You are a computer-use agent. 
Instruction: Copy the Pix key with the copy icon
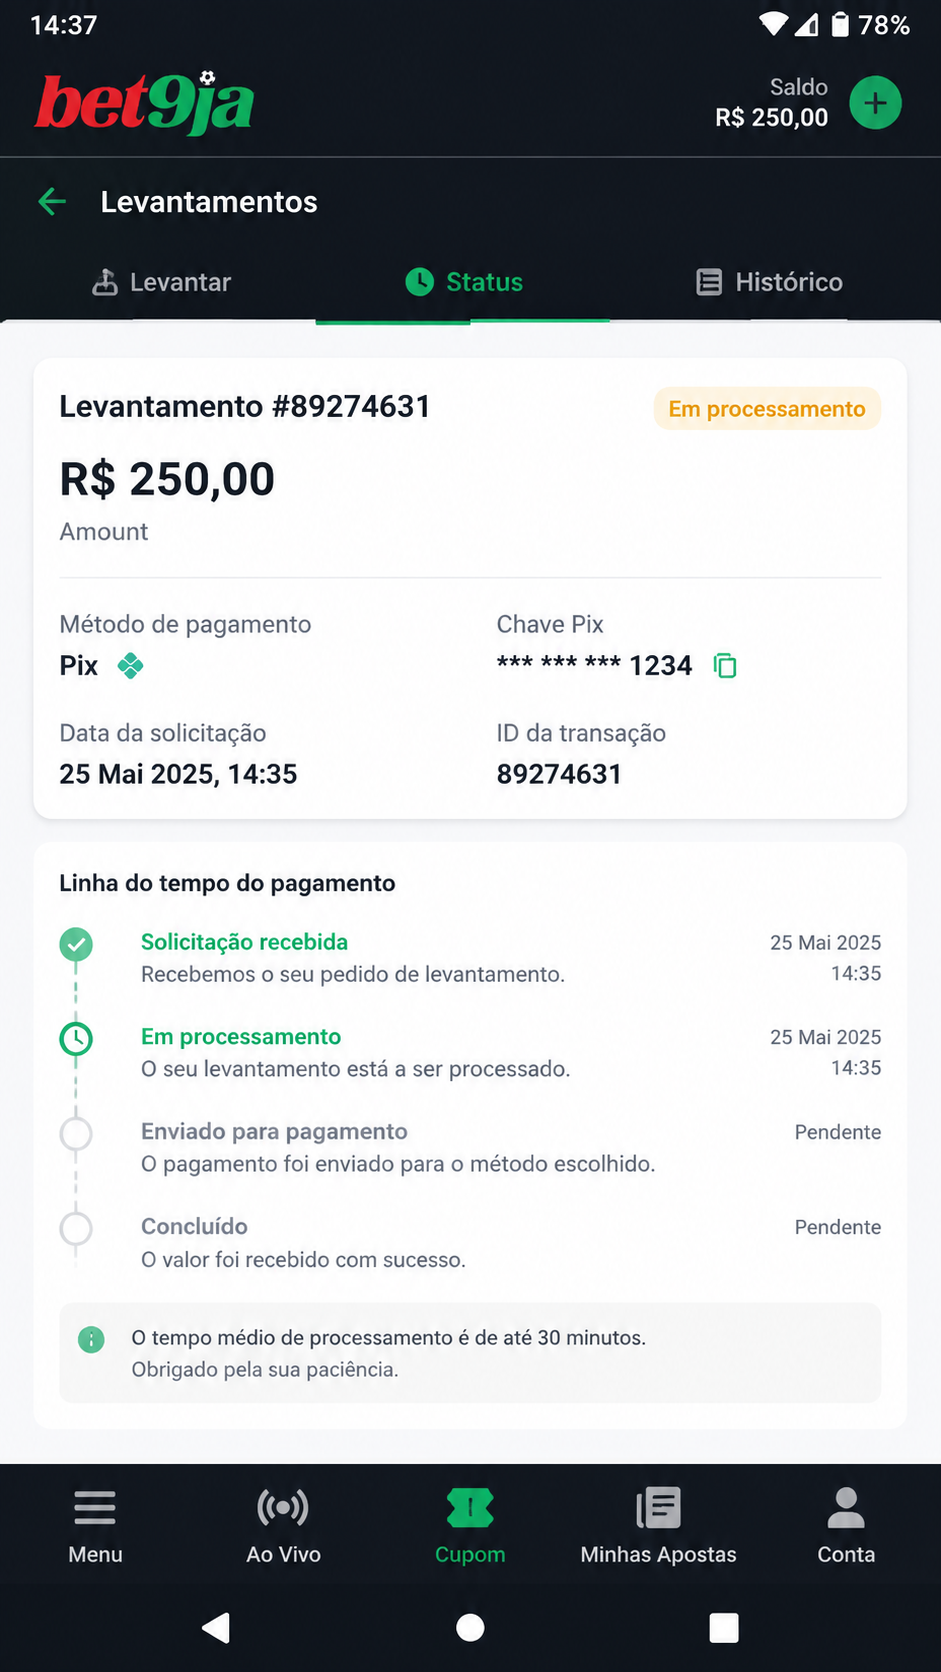[x=725, y=665]
